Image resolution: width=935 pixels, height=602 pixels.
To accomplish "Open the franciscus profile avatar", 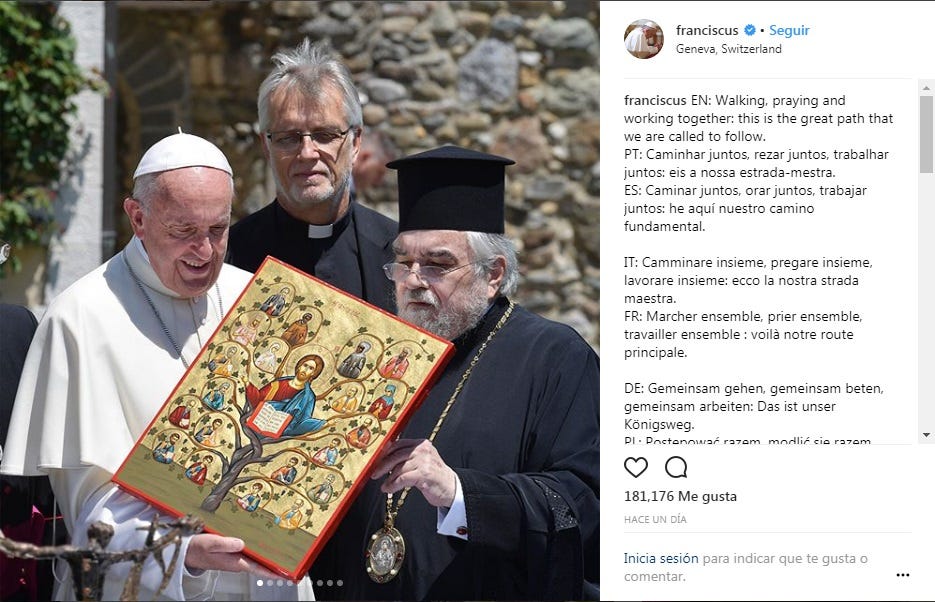I will (x=643, y=39).
